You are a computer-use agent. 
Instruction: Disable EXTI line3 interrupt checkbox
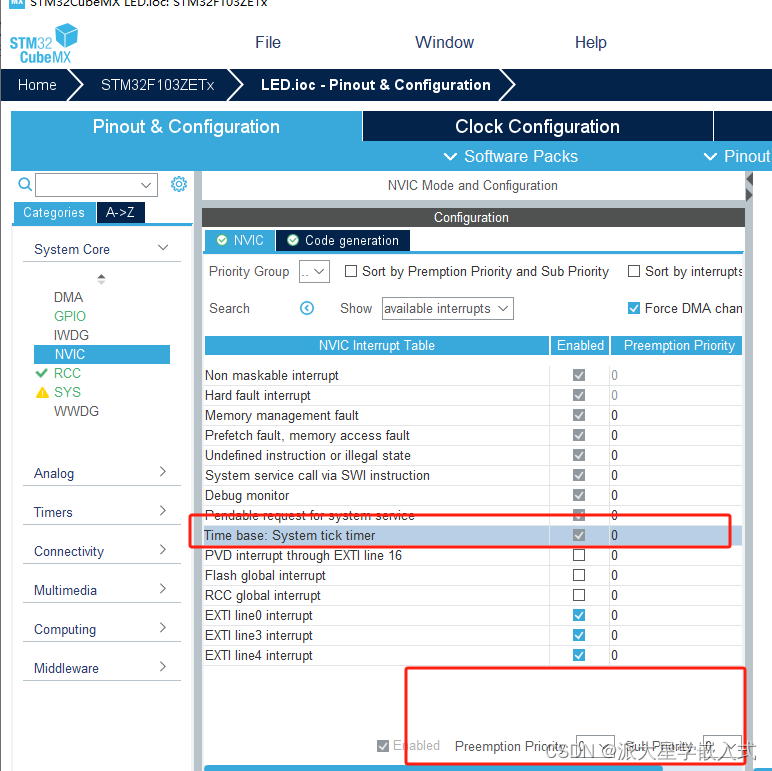(x=579, y=635)
